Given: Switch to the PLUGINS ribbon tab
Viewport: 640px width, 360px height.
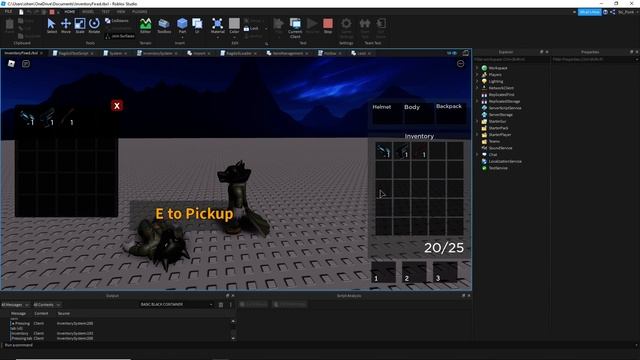Looking at the screenshot, I should (x=140, y=12).
